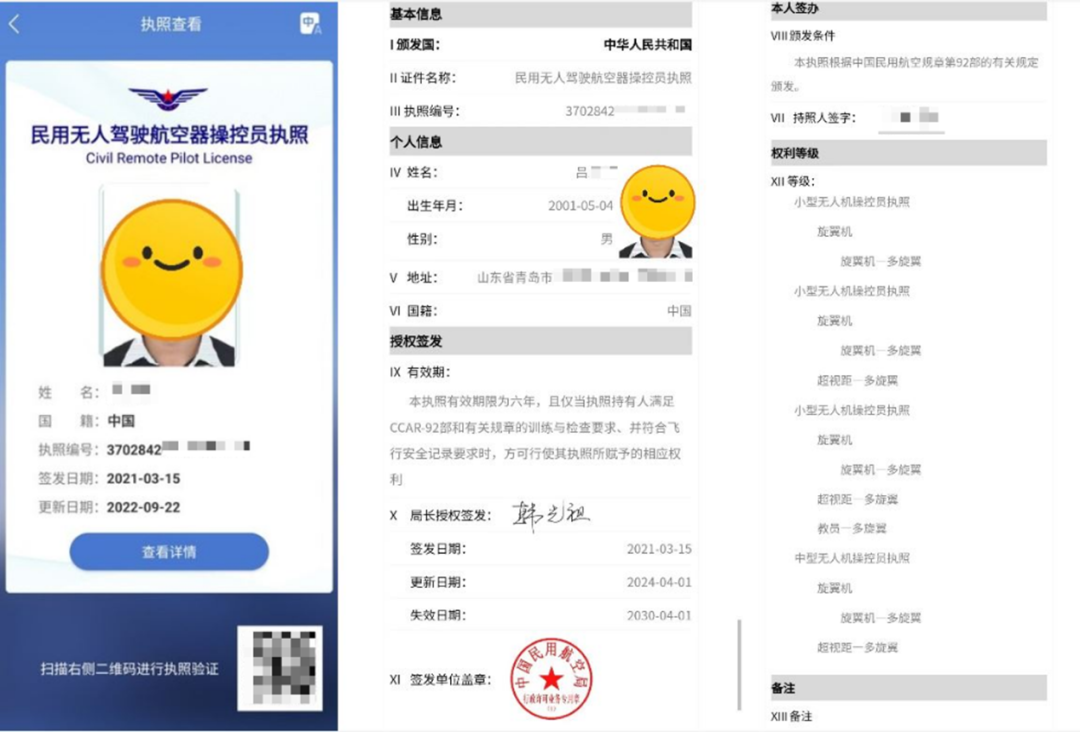Expand the 备注 section at the bottom

coord(905,686)
